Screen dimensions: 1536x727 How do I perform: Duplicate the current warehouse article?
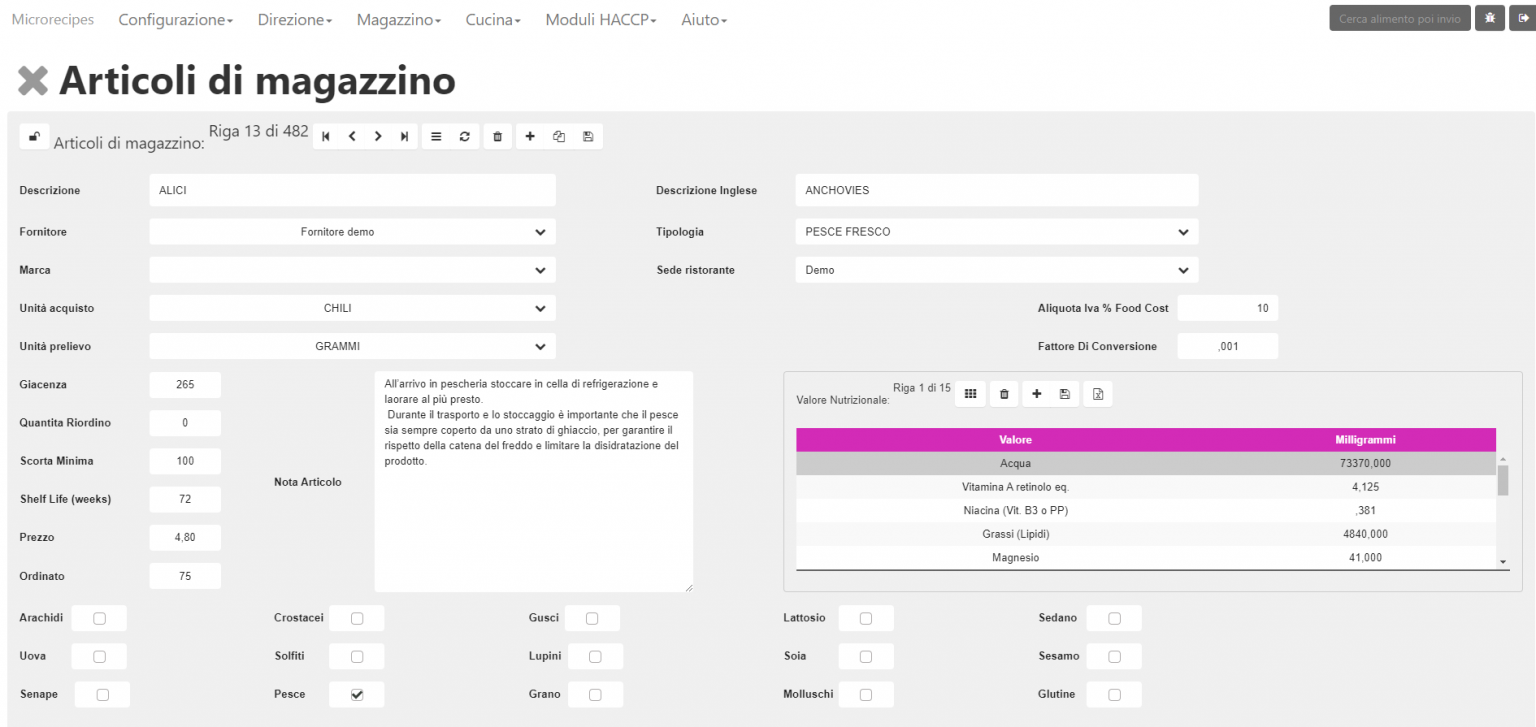click(559, 137)
